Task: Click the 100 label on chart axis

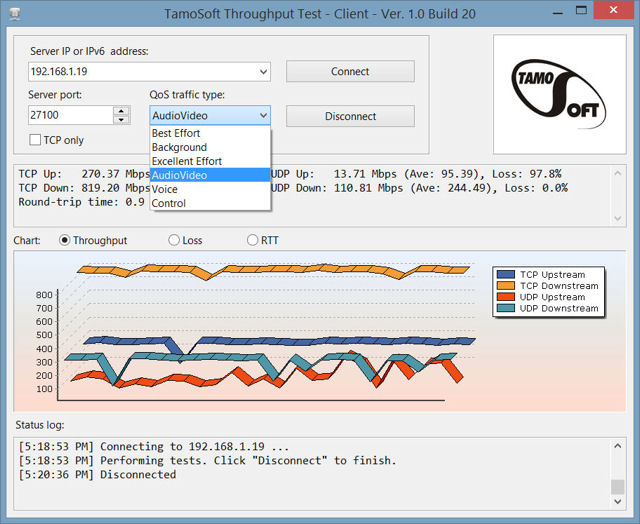Action: coord(44,389)
